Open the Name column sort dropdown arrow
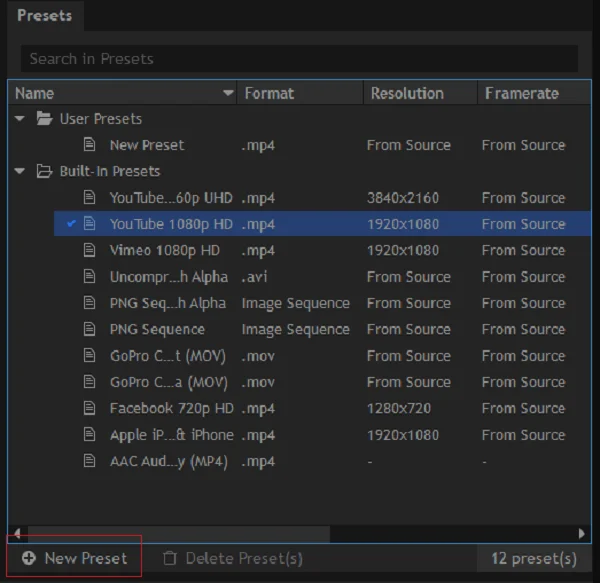This screenshot has height=583, width=600. pos(228,93)
